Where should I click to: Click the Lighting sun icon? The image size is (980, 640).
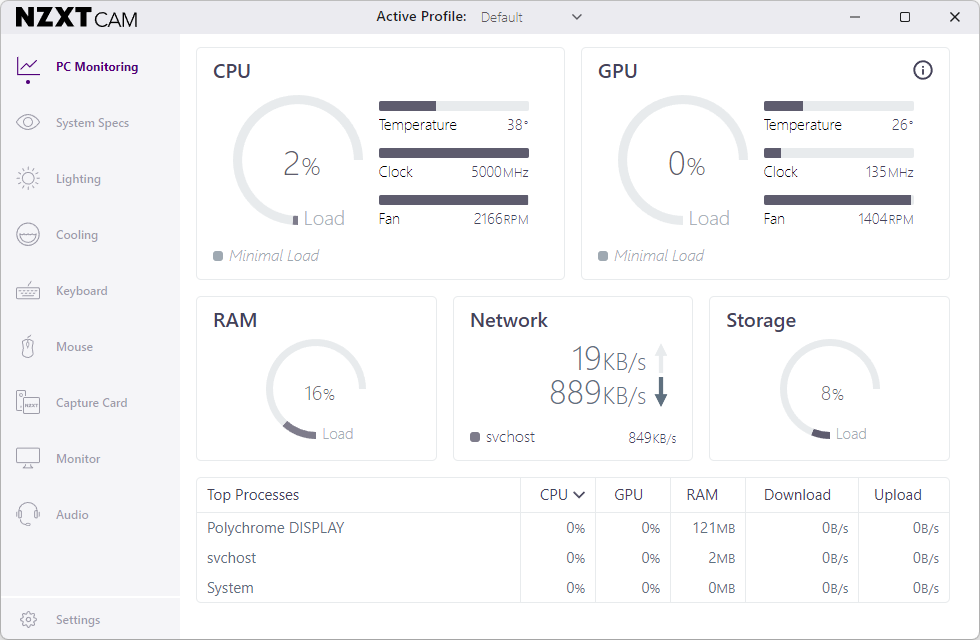pyautogui.click(x=28, y=179)
